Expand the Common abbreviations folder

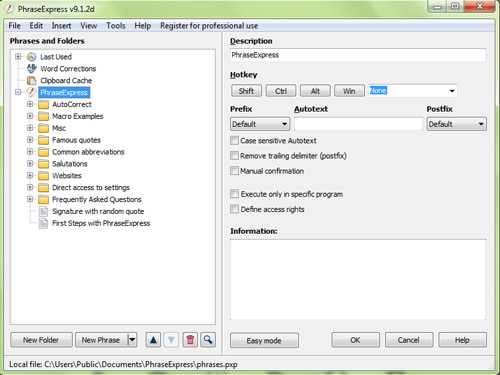coord(30,152)
